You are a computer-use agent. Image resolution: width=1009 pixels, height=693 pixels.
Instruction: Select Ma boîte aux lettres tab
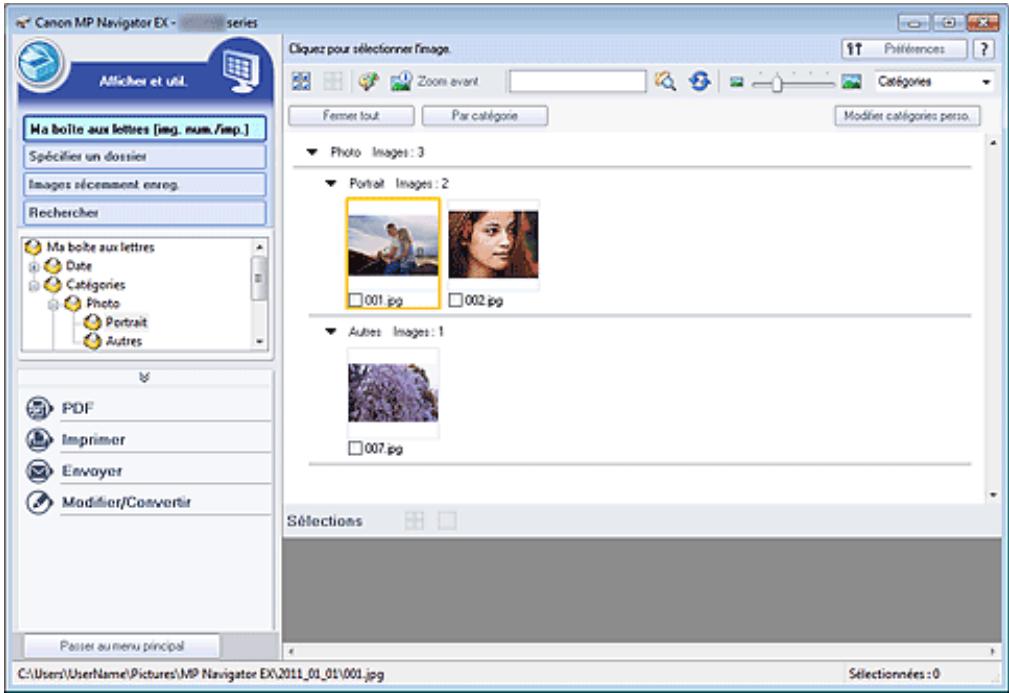pyautogui.click(x=145, y=129)
